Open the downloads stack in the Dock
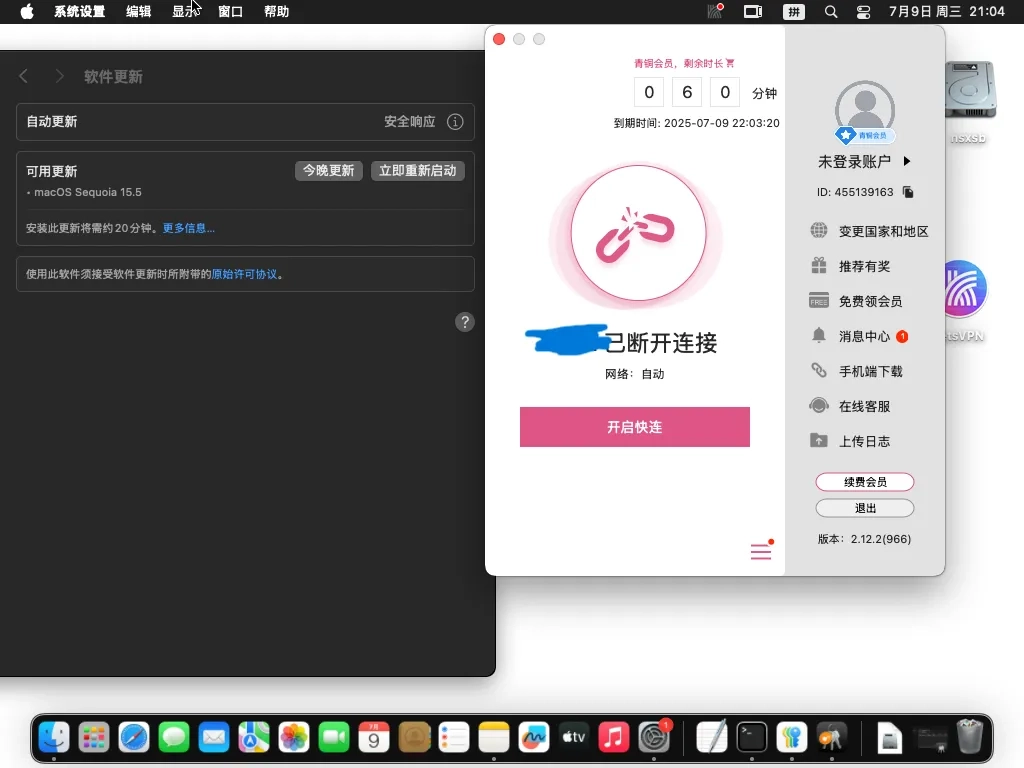Image resolution: width=1024 pixels, height=768 pixels. tap(889, 738)
